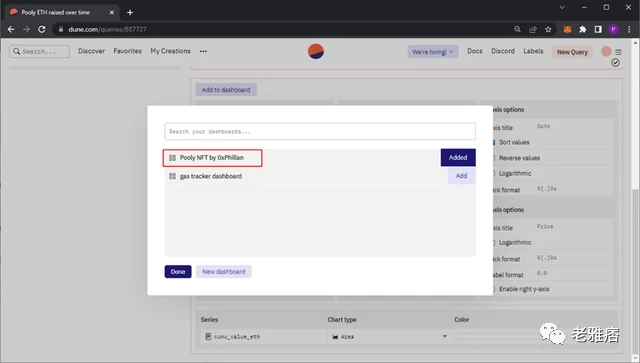Screen dimensions: 640x363
Task: Open the MetaMask fox extension icon
Action: coord(567,29)
